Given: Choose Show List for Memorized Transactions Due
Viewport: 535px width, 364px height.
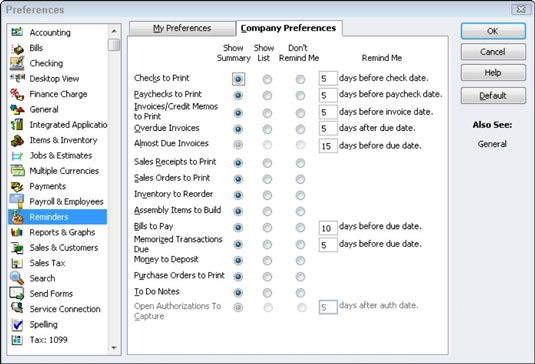Looking at the screenshot, I should 267,244.
